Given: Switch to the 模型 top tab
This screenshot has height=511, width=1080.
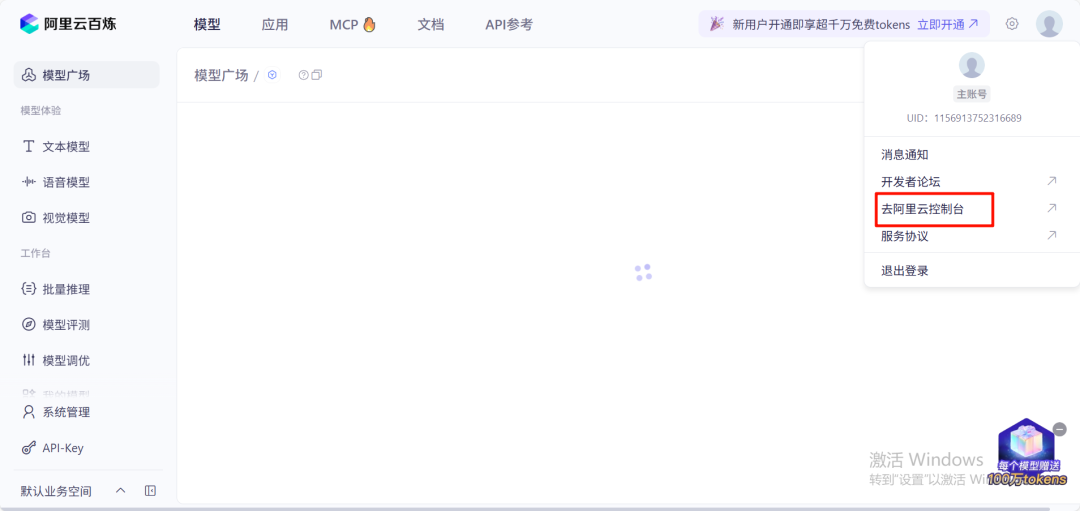Looking at the screenshot, I should (x=207, y=25).
